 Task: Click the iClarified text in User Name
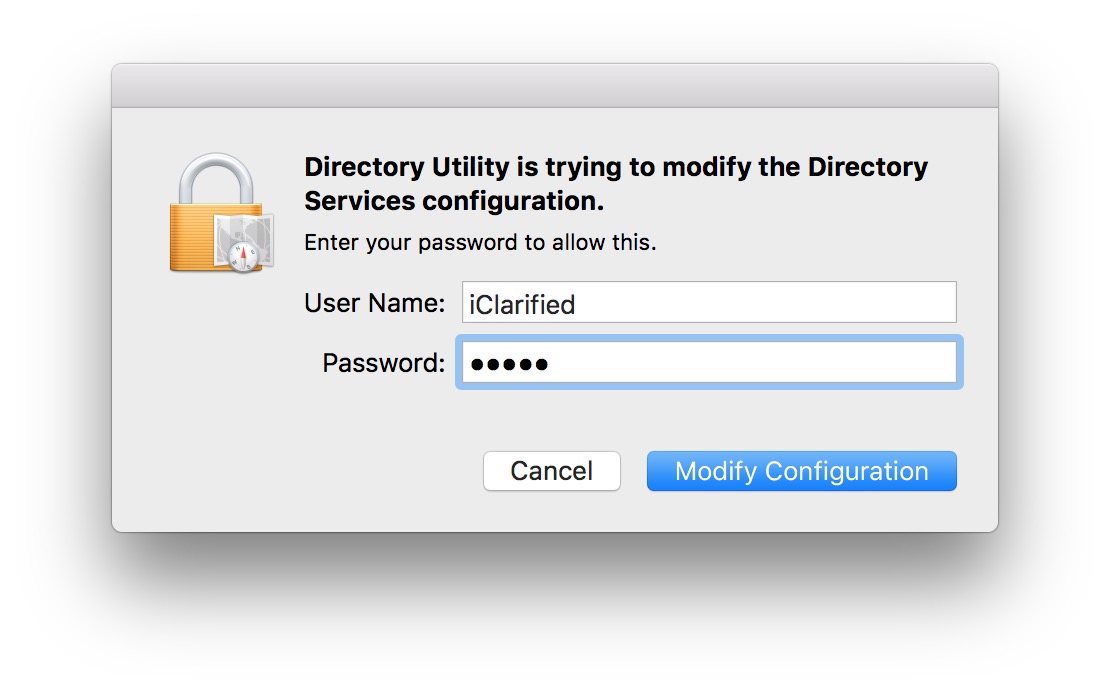tap(522, 304)
